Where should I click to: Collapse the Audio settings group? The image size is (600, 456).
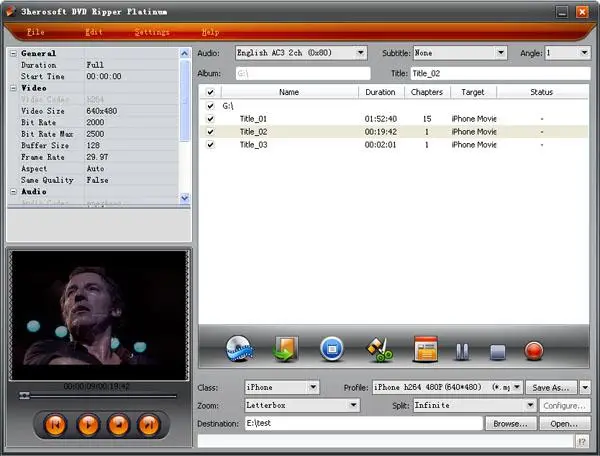[x=13, y=191]
